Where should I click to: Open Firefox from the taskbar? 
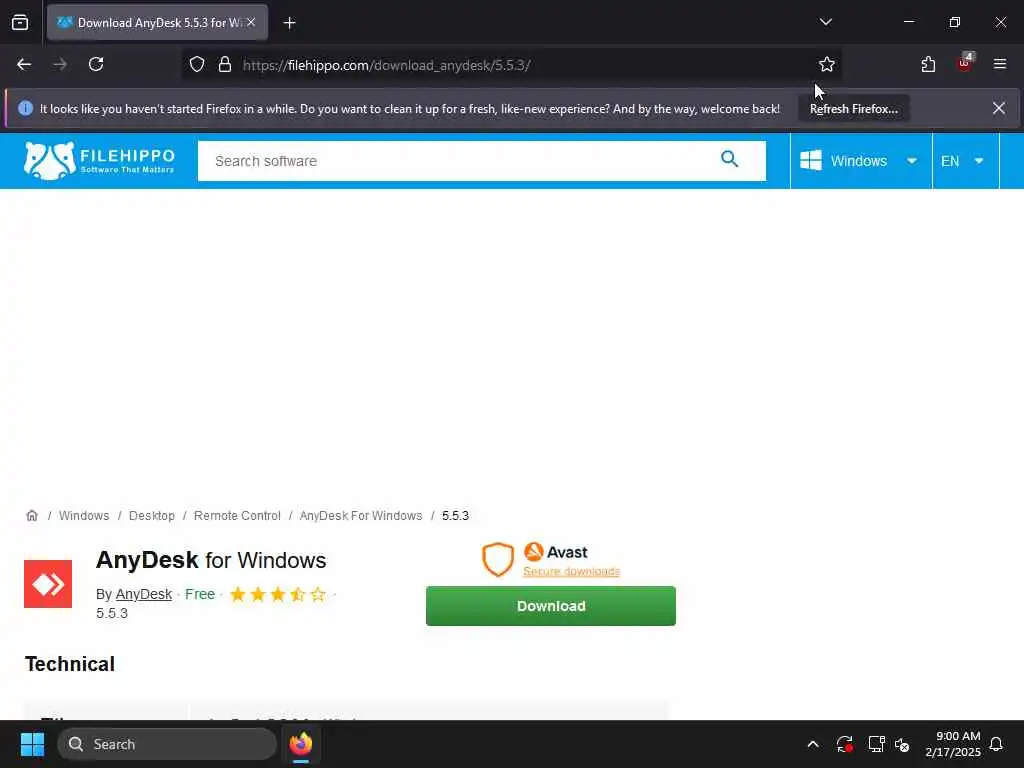pyautogui.click(x=301, y=744)
